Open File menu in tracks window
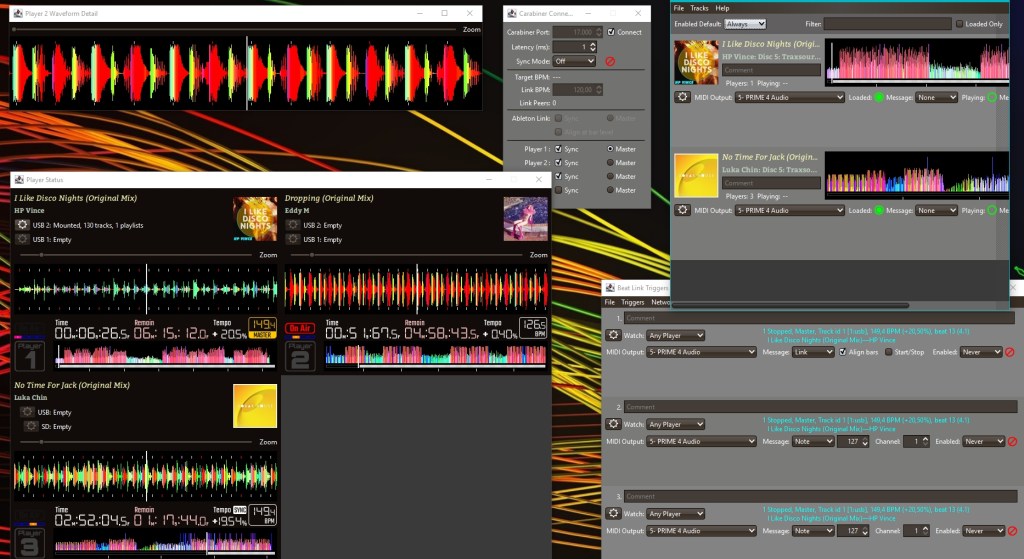Screen dimensions: 1024x559 pos(679,8)
